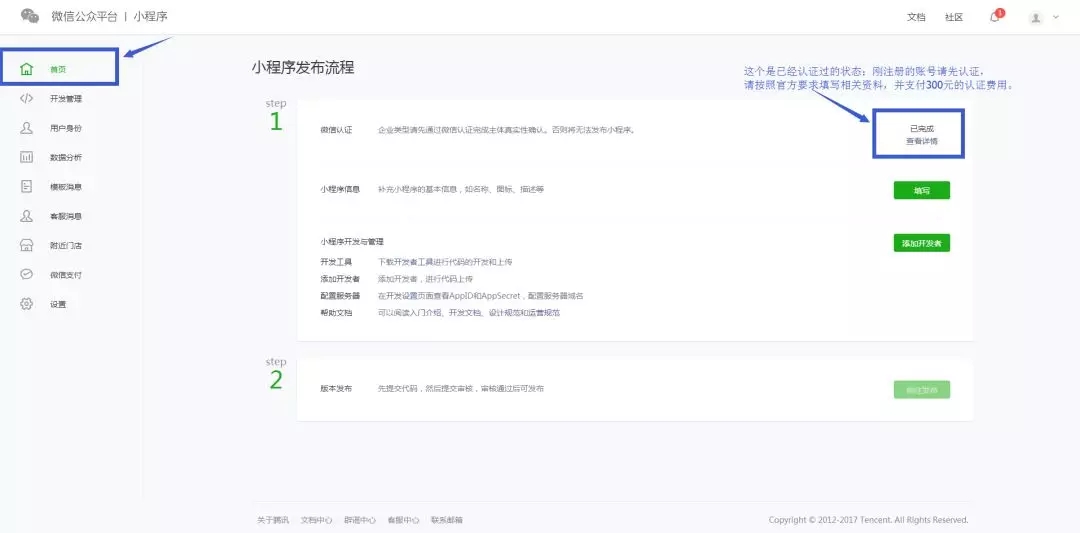Image resolution: width=1080 pixels, height=533 pixels.
Task: Open 微信支付 checkmark icon
Action: click(26, 274)
